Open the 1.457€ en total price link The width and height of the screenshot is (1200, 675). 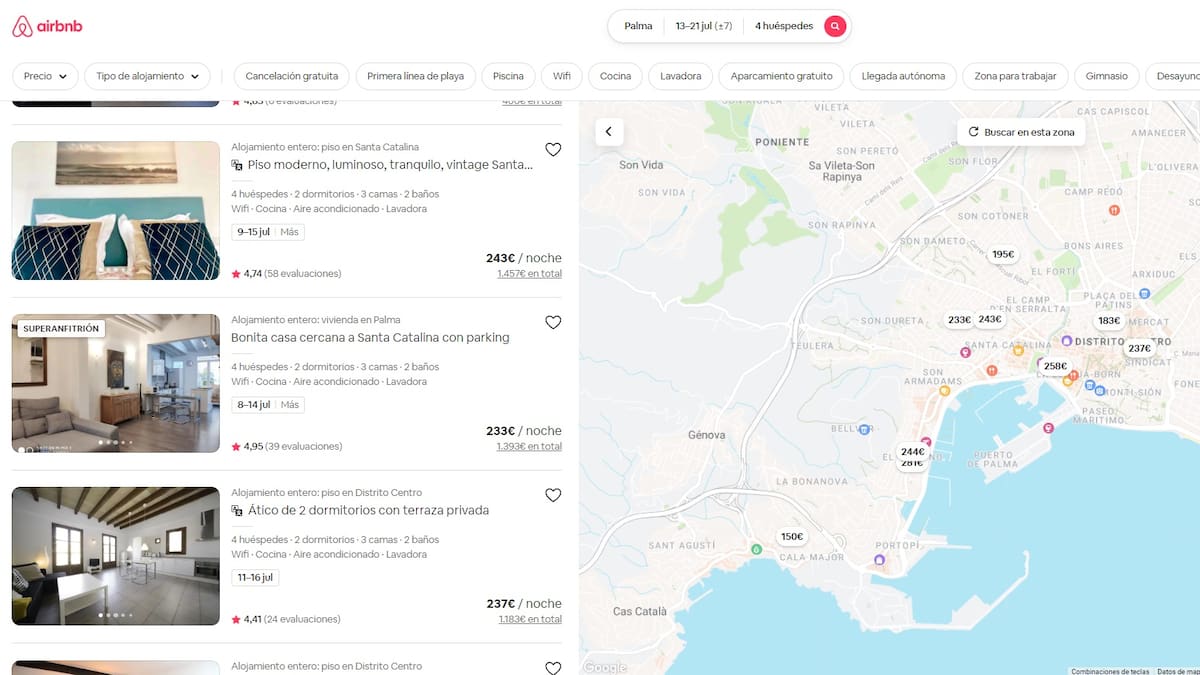point(529,273)
